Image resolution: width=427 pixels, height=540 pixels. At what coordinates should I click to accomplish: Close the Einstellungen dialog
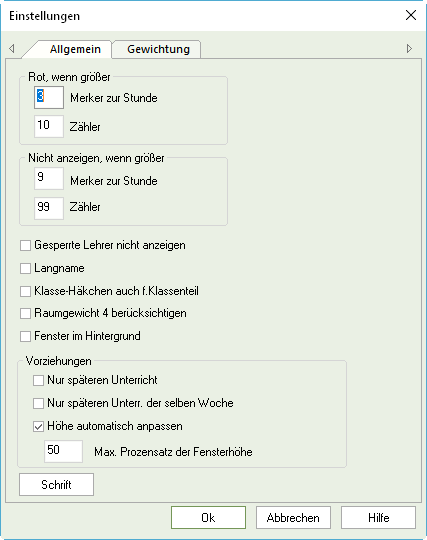point(411,15)
